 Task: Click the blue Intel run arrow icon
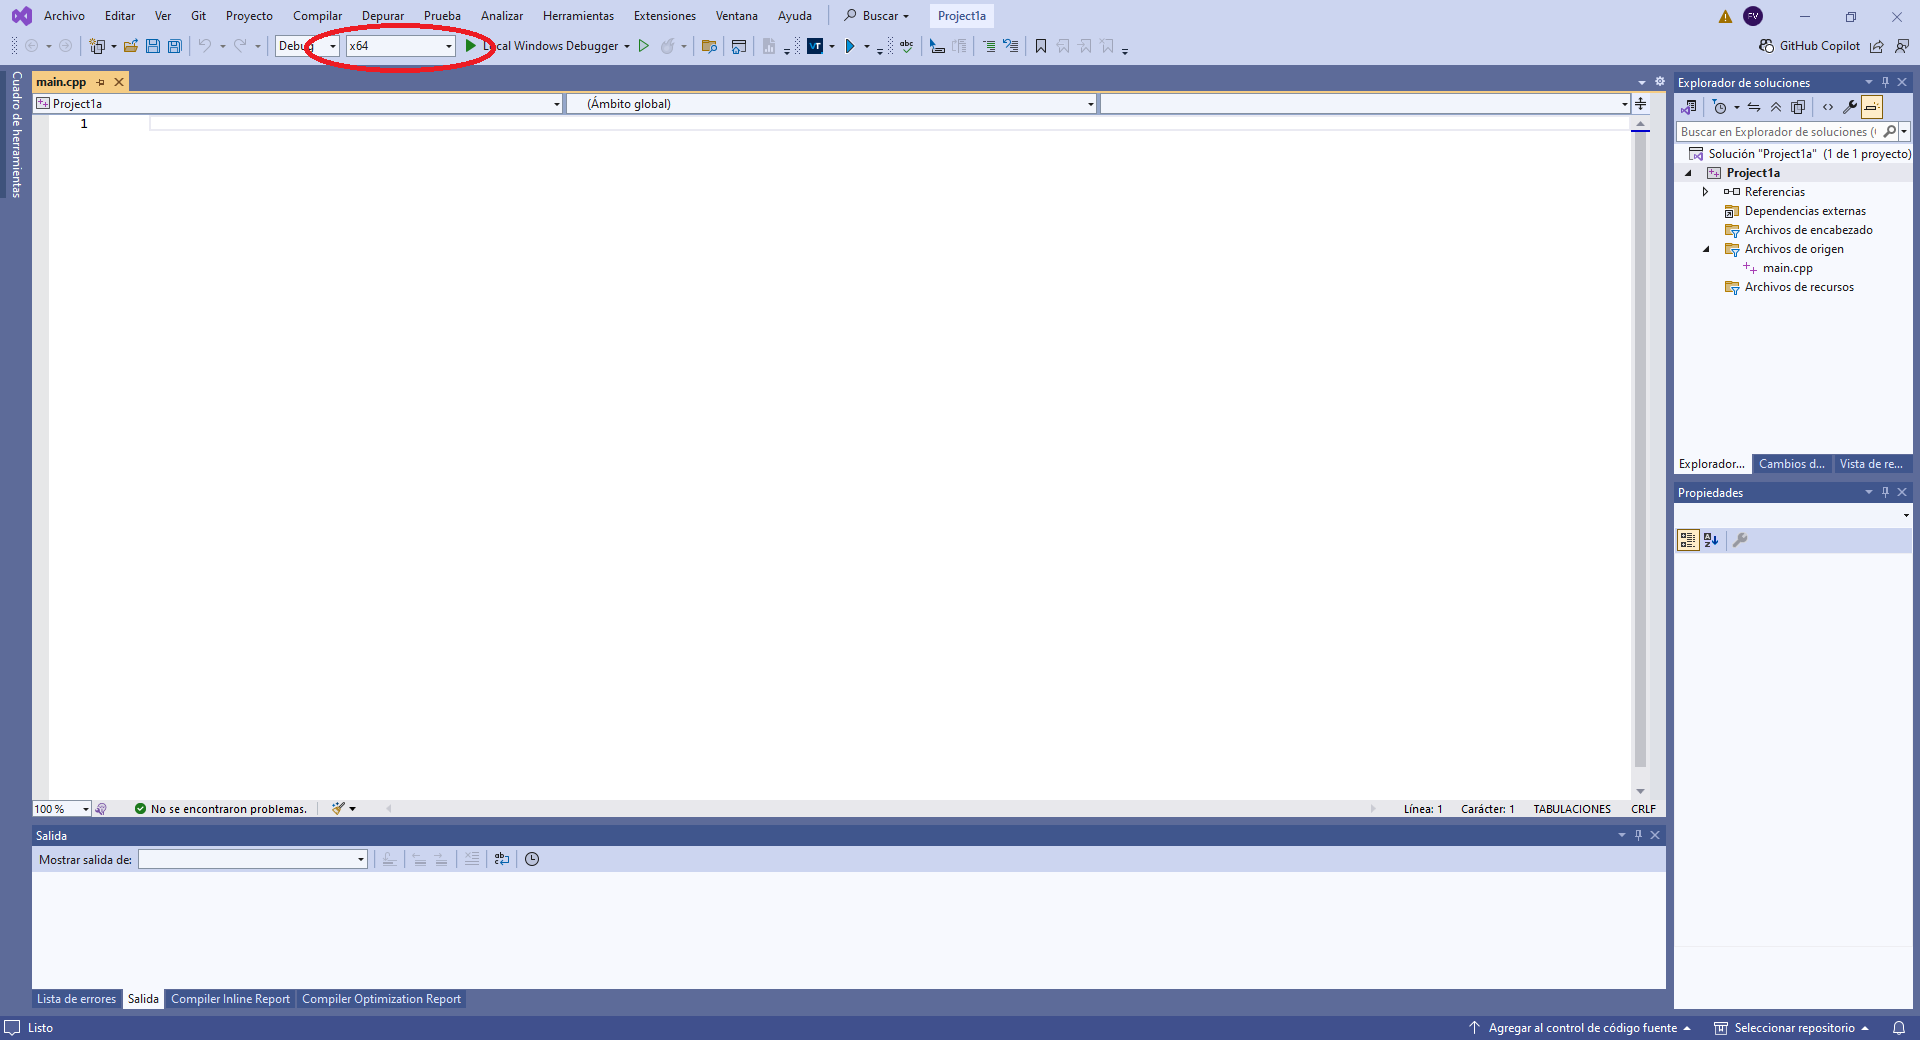(850, 46)
